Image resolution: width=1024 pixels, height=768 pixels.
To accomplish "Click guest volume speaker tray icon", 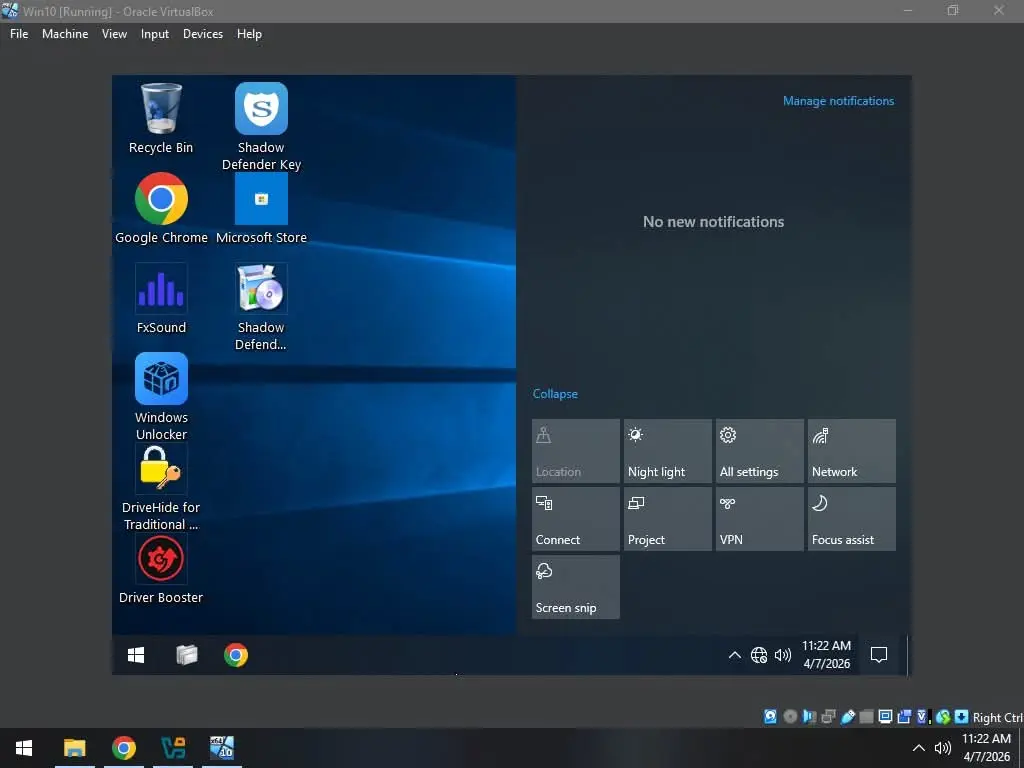I will pos(782,655).
